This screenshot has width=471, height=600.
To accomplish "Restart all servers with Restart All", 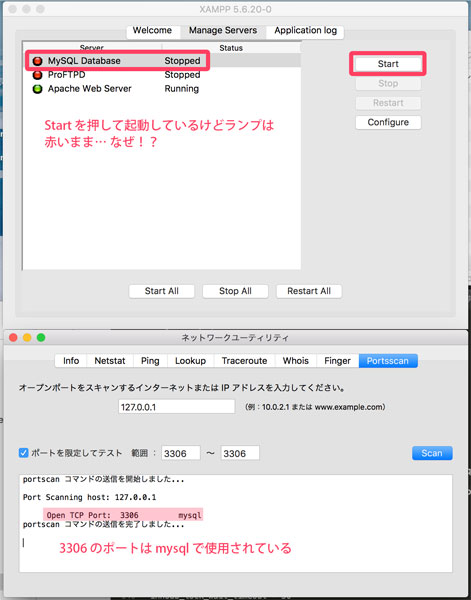I will click(x=309, y=291).
